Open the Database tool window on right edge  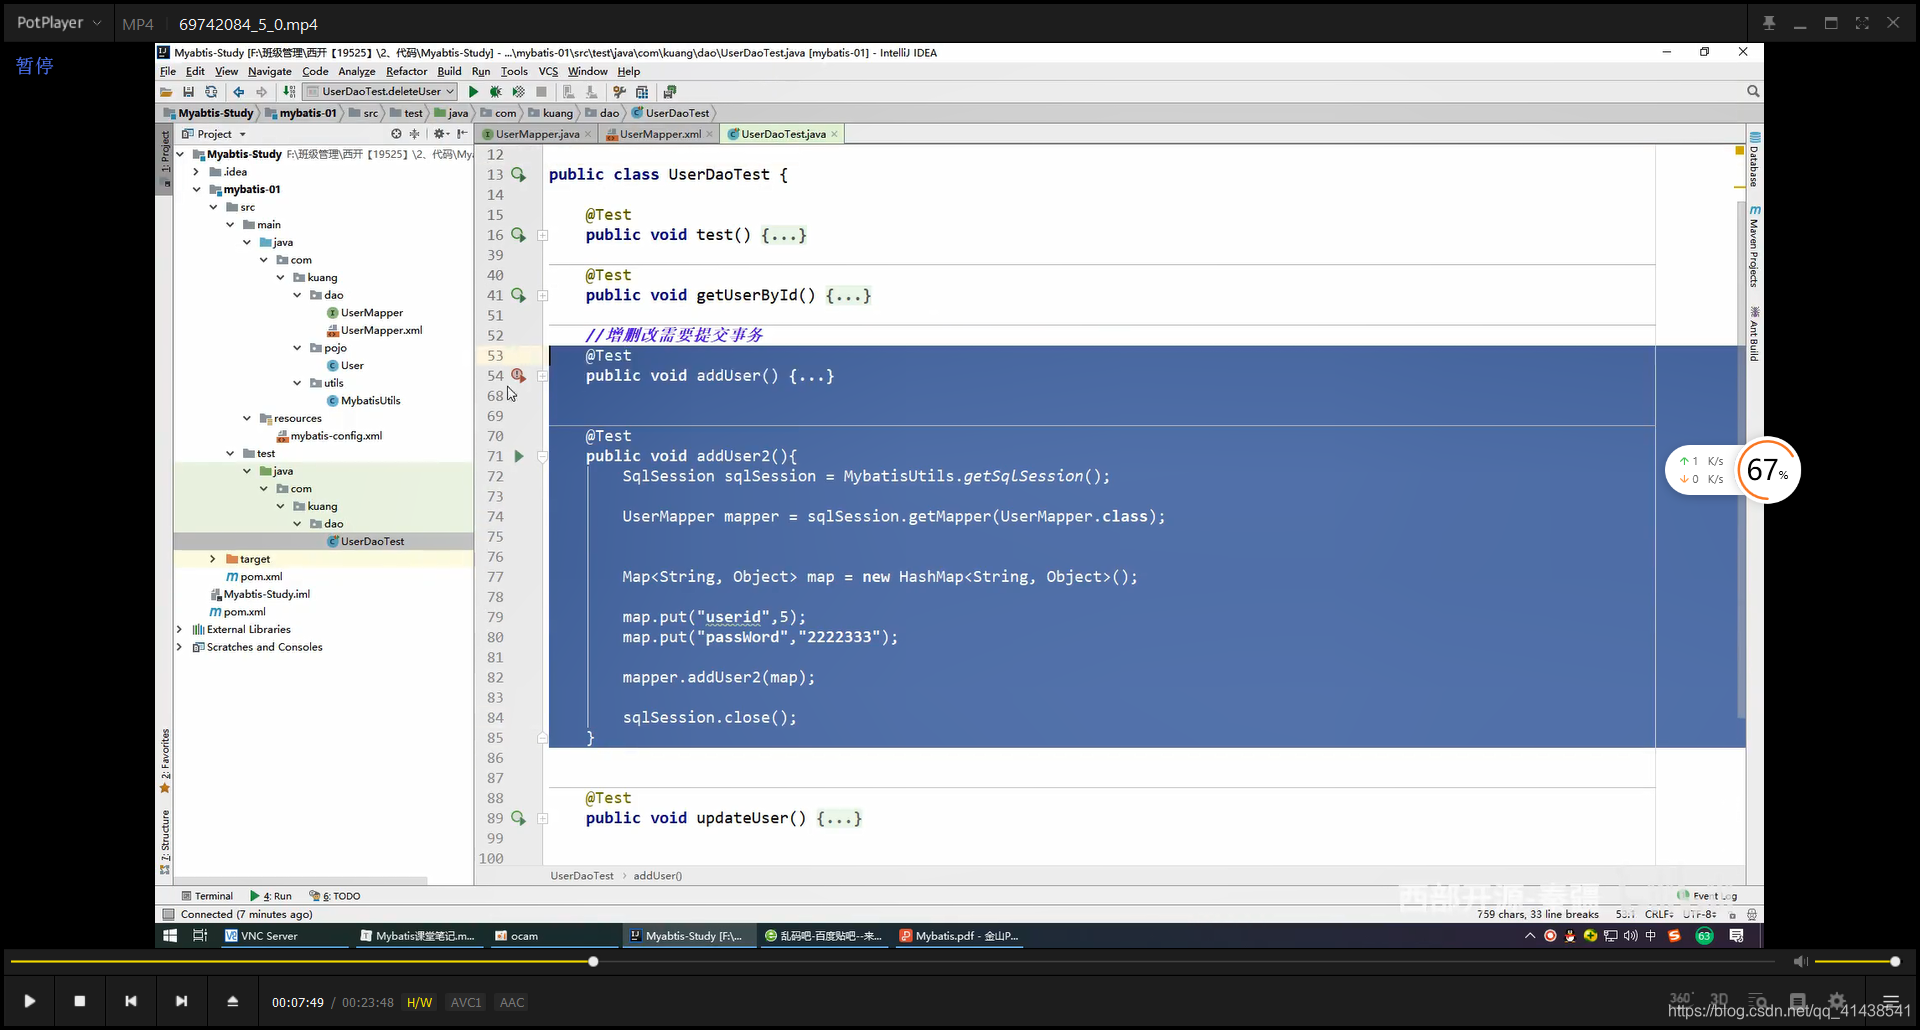coord(1754,160)
